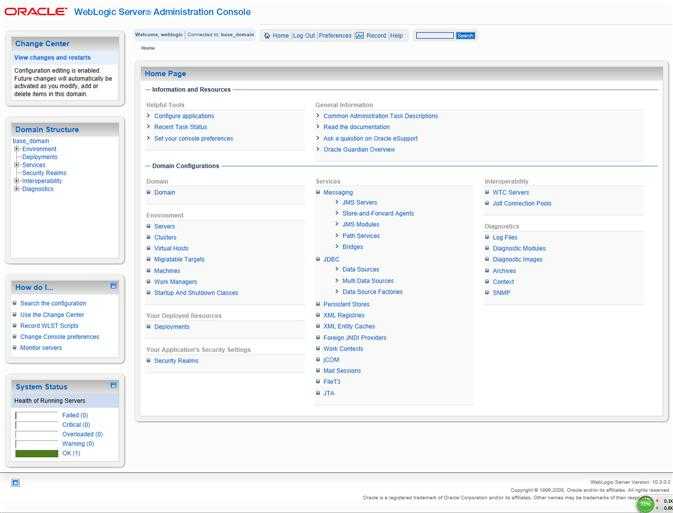Viewport: 673px width, 513px height.
Task: Open Log Files under Diagnostics
Action: pos(505,237)
